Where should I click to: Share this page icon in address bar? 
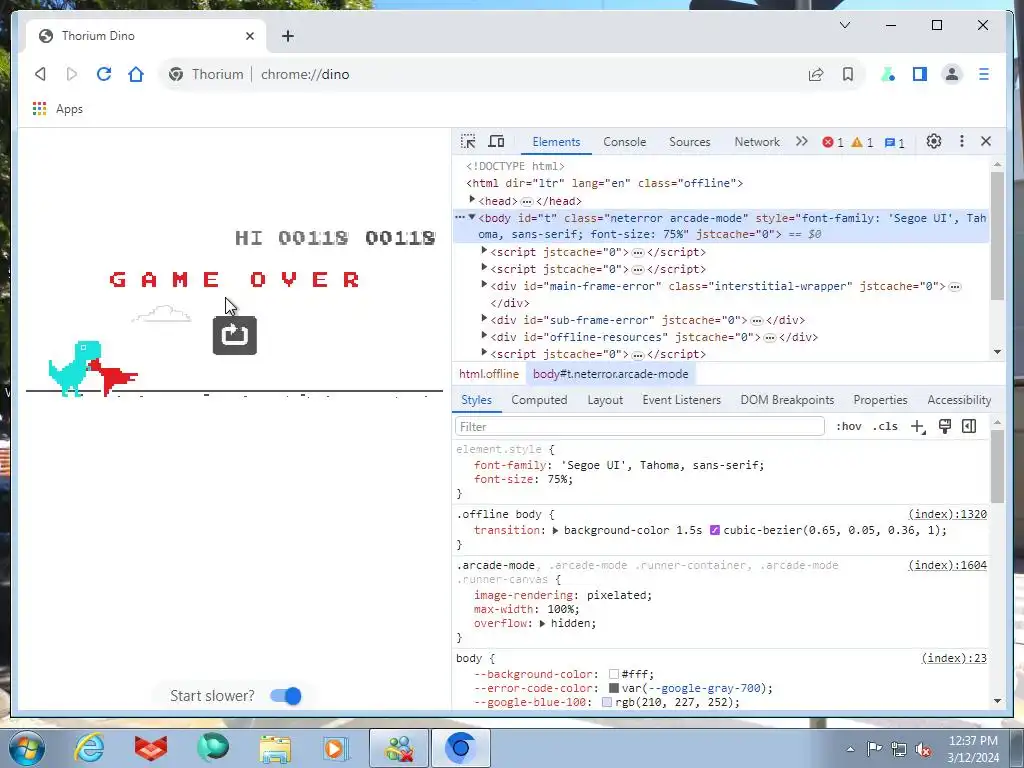tap(816, 74)
